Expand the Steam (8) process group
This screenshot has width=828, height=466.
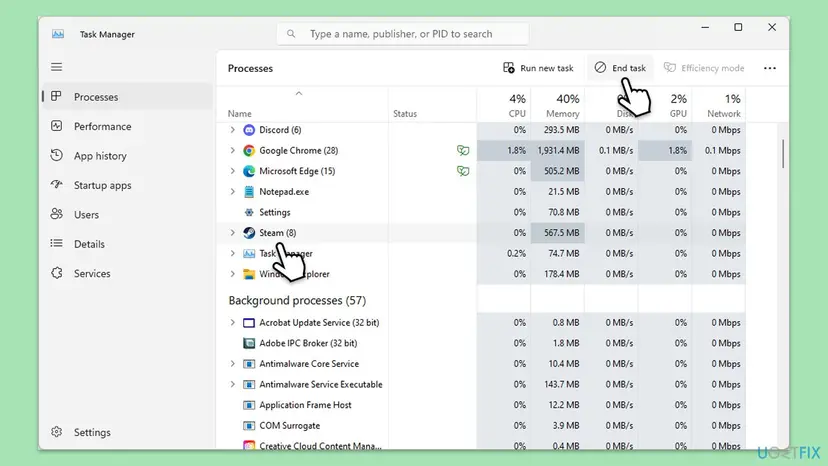coord(232,232)
